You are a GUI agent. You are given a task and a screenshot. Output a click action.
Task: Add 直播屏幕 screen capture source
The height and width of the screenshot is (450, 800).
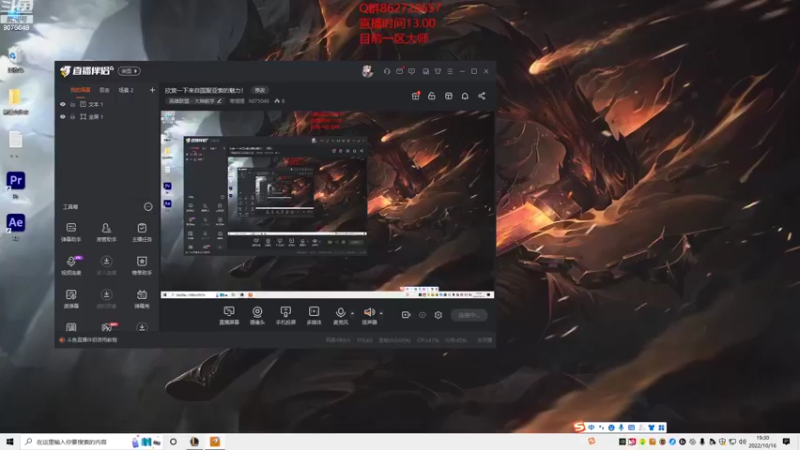[x=229, y=315]
